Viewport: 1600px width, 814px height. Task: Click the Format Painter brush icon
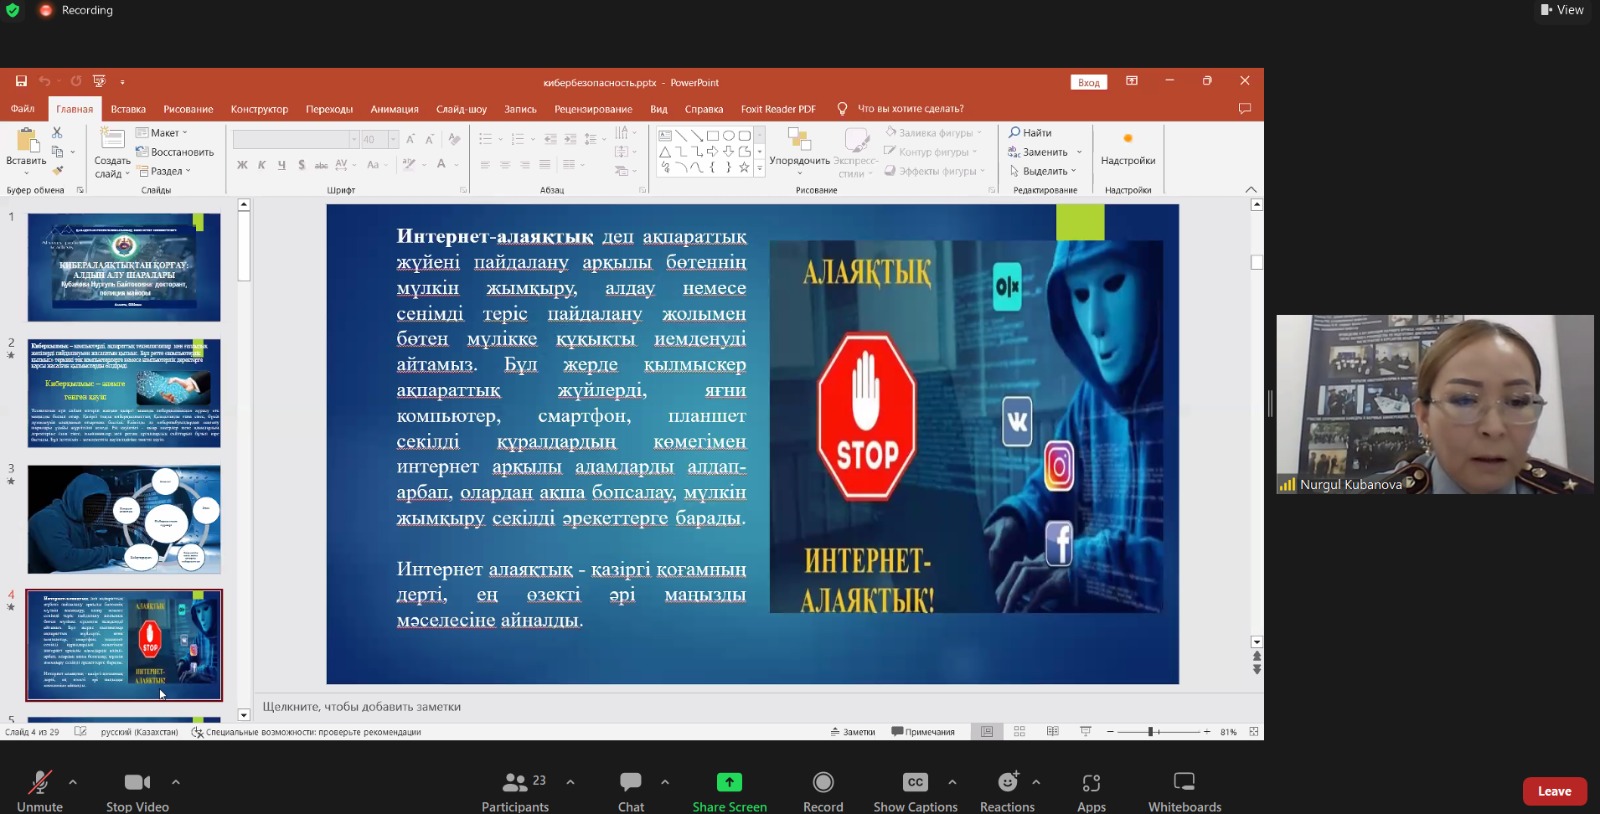pos(57,171)
